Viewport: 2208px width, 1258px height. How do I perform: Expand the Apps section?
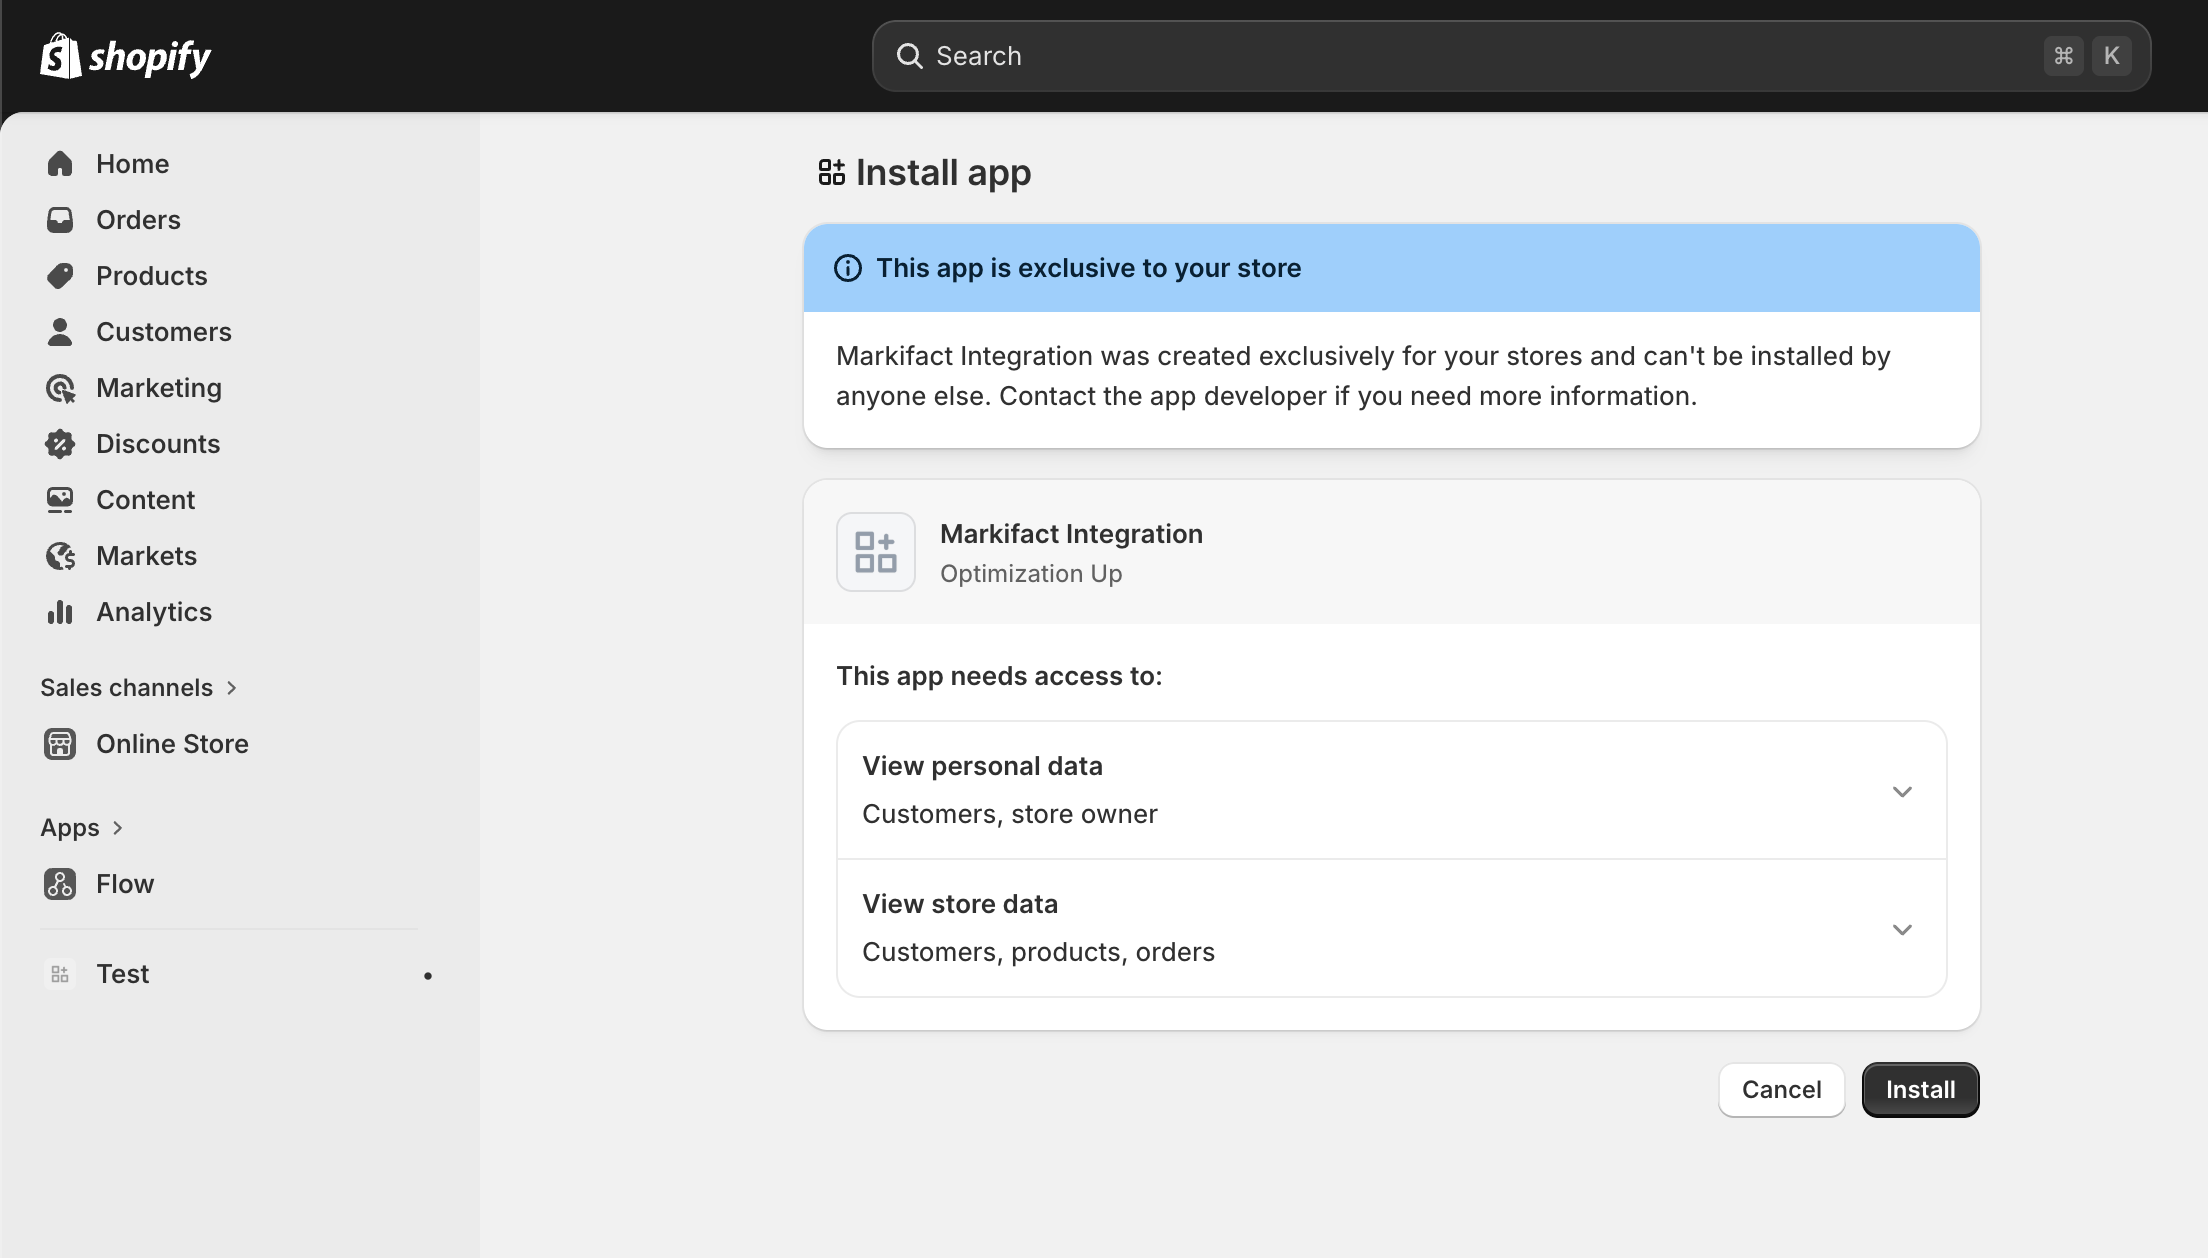84,827
